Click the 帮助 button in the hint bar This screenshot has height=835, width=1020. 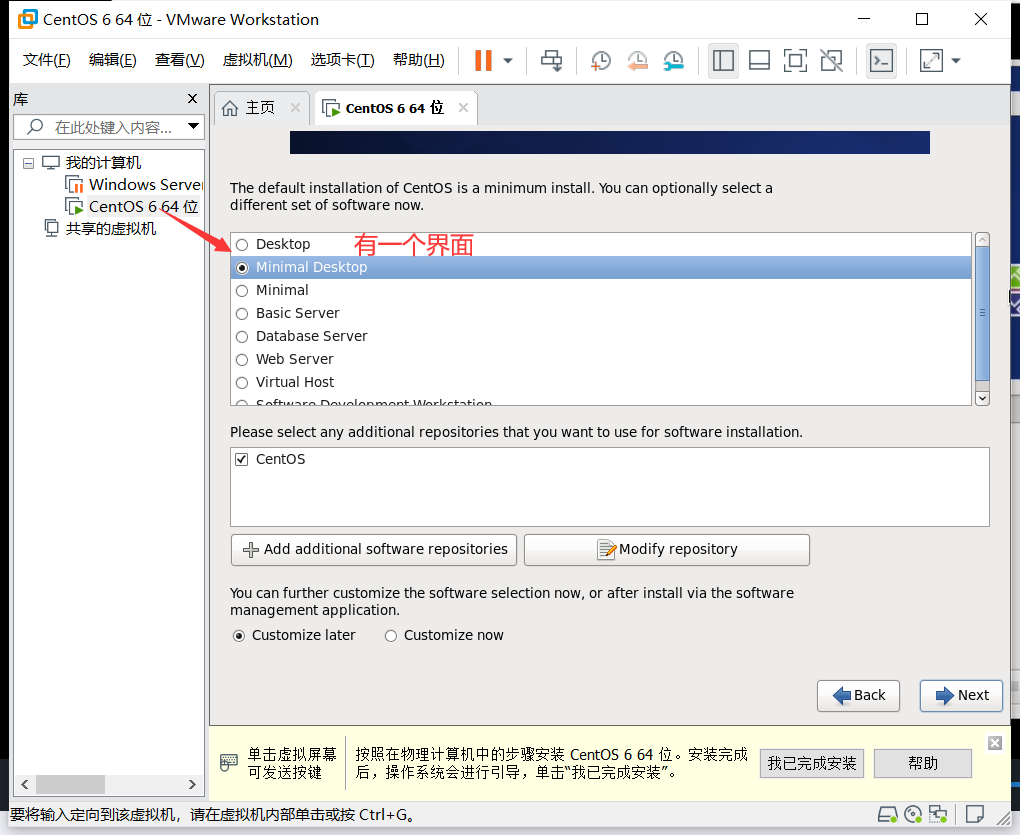(922, 763)
